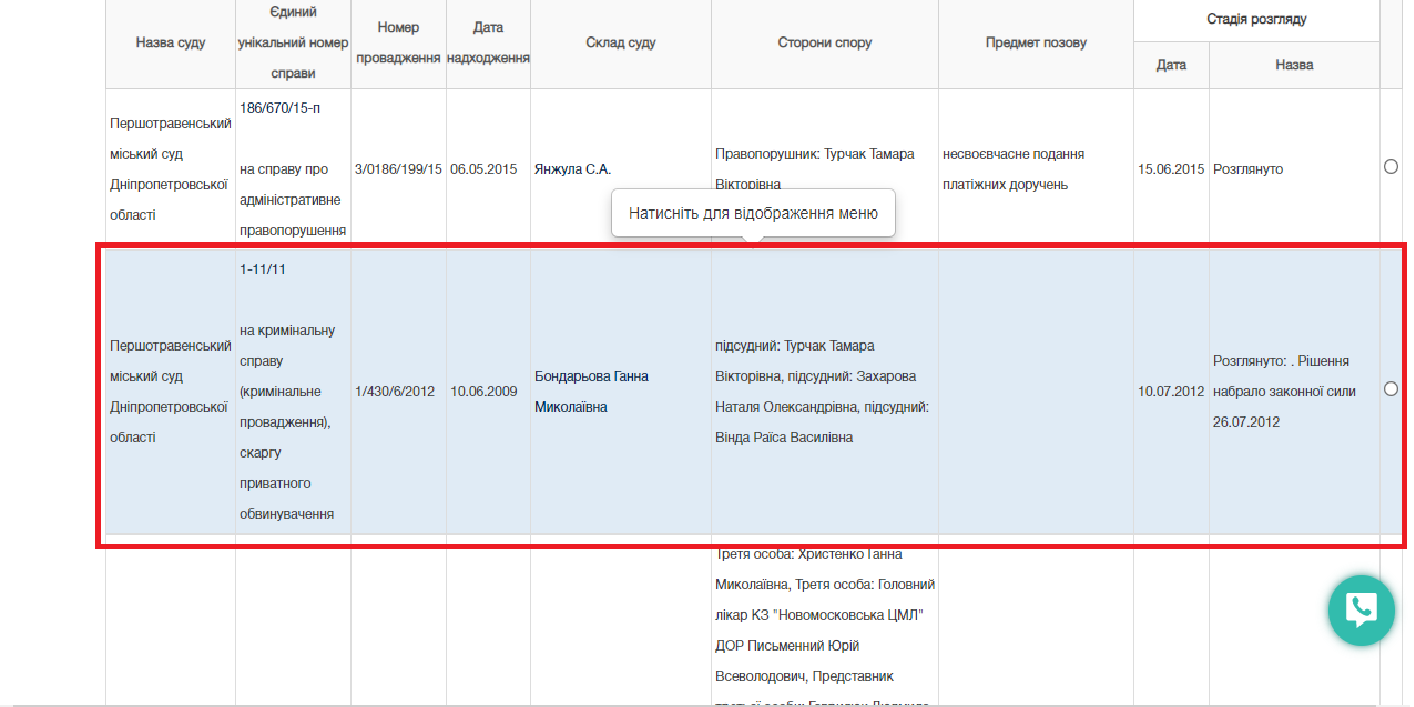Click the «Предмет позову» column header
Image resolution: width=1414 pixels, height=707 pixels.
(1035, 43)
